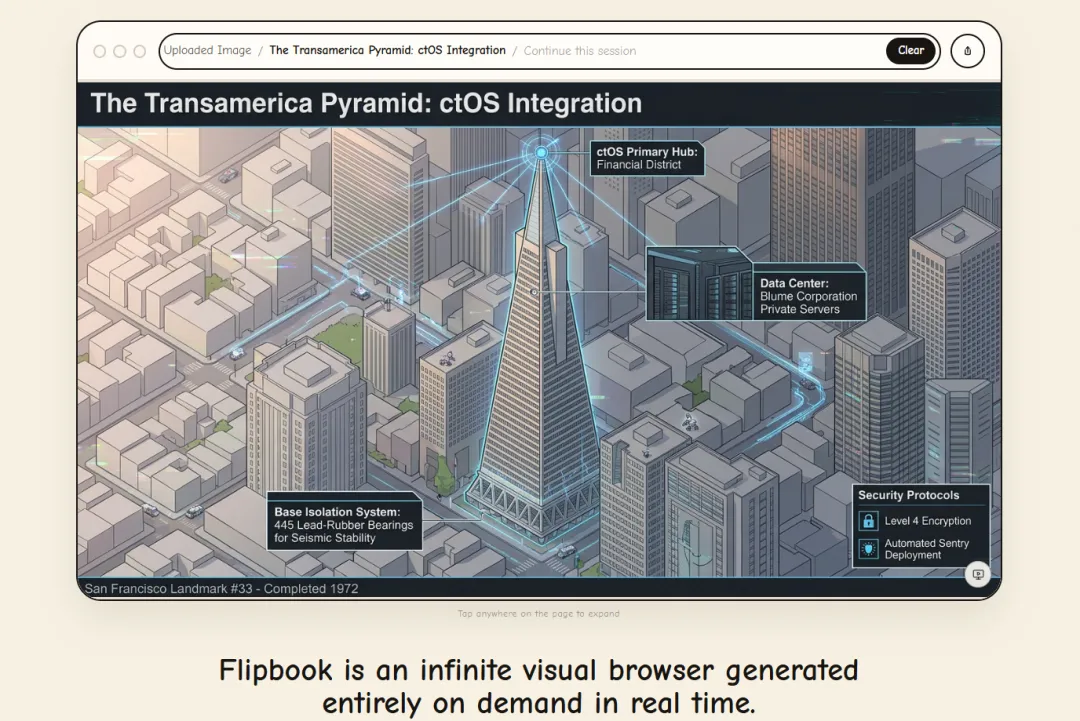Screen dimensions: 1080x721
Task: Click the image title 'The Transamerica Pyramid: ctOS Integration'
Action: (x=366, y=103)
